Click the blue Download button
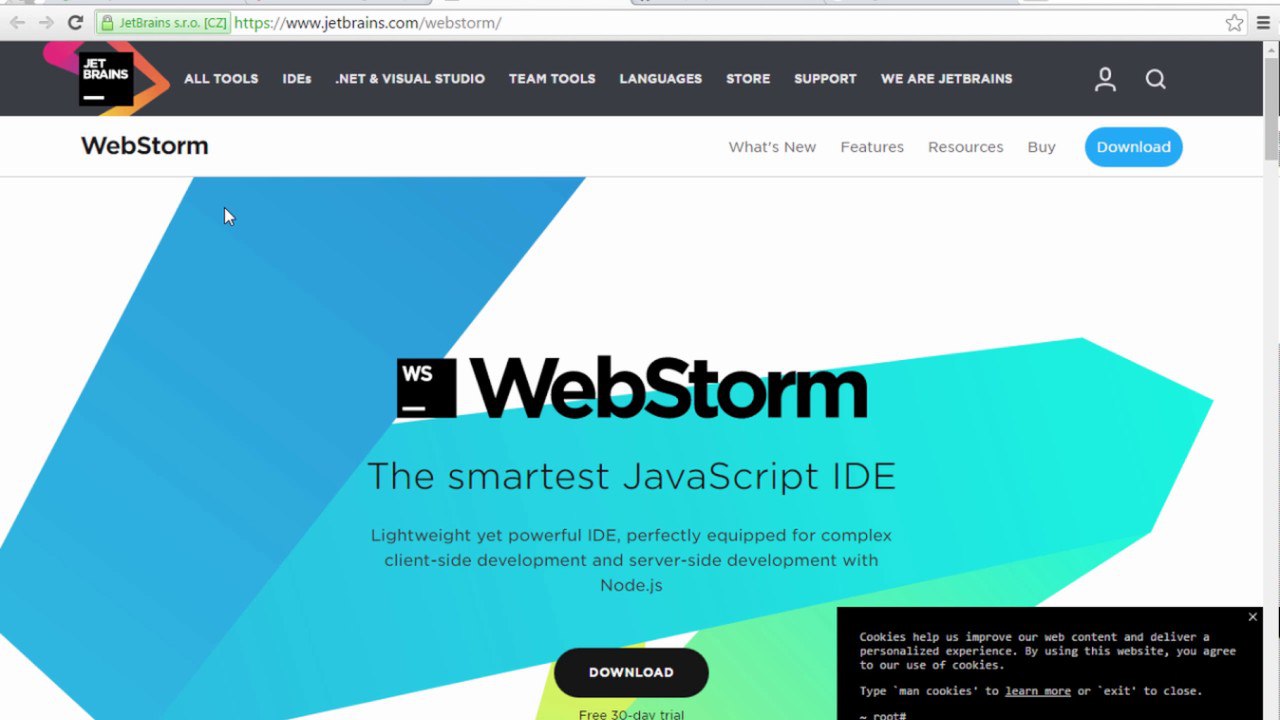 pos(1133,147)
